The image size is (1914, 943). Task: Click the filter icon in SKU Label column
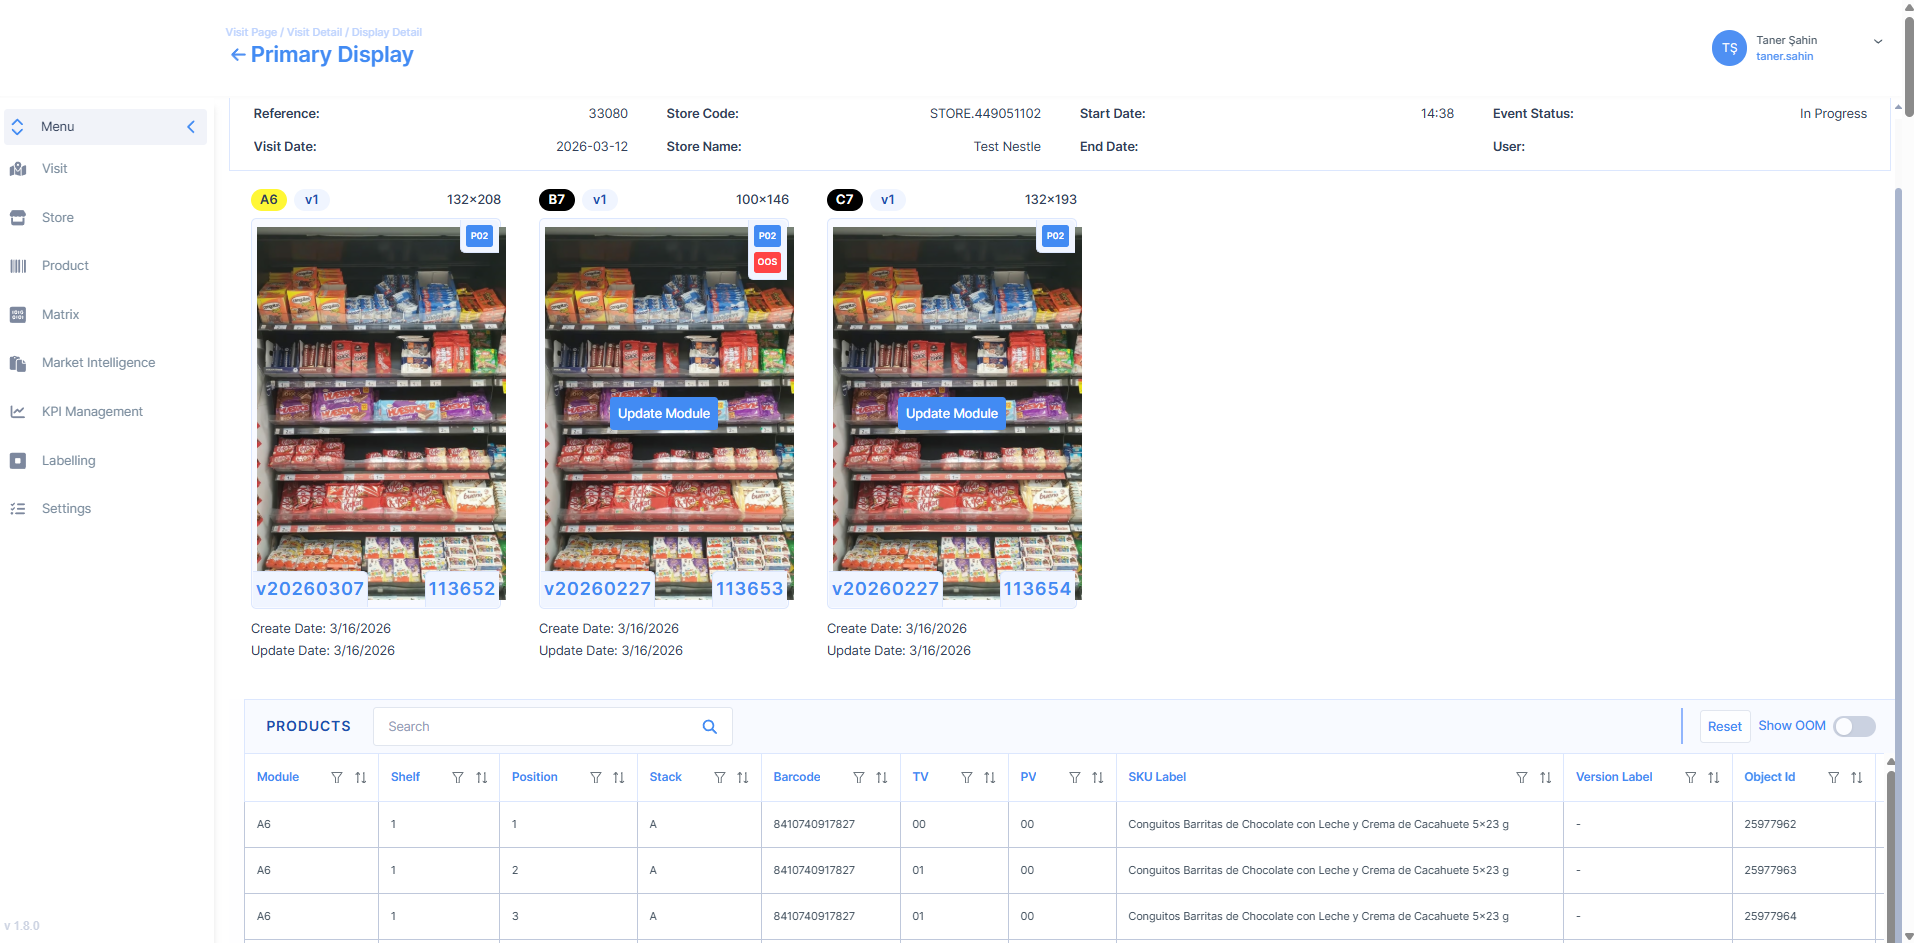(1521, 778)
